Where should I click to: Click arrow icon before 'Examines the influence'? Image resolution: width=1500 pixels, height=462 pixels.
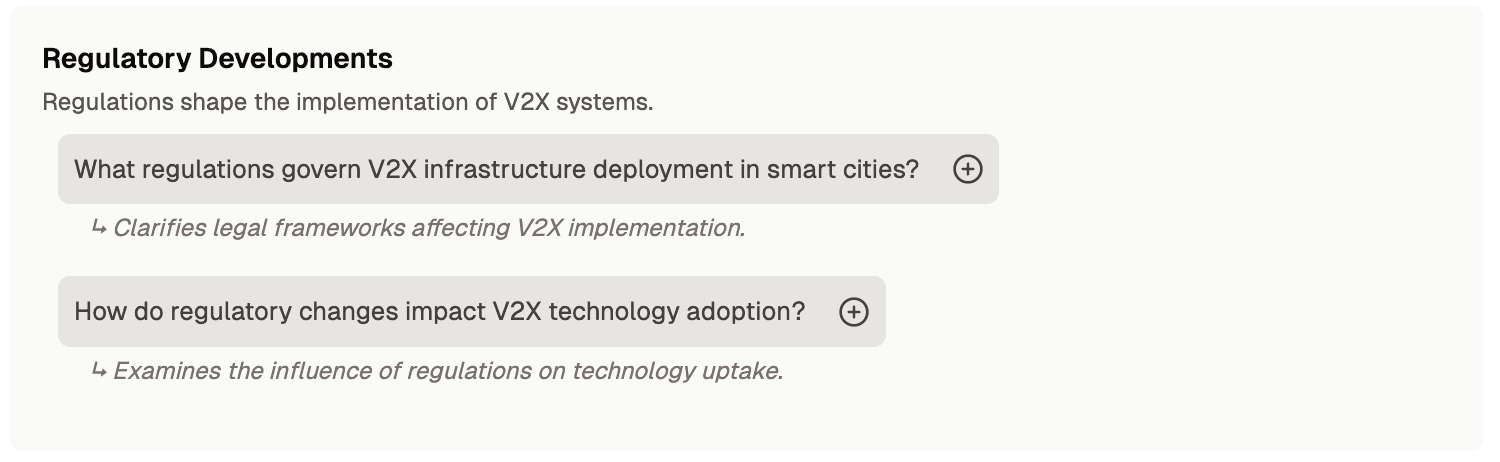tap(99, 370)
